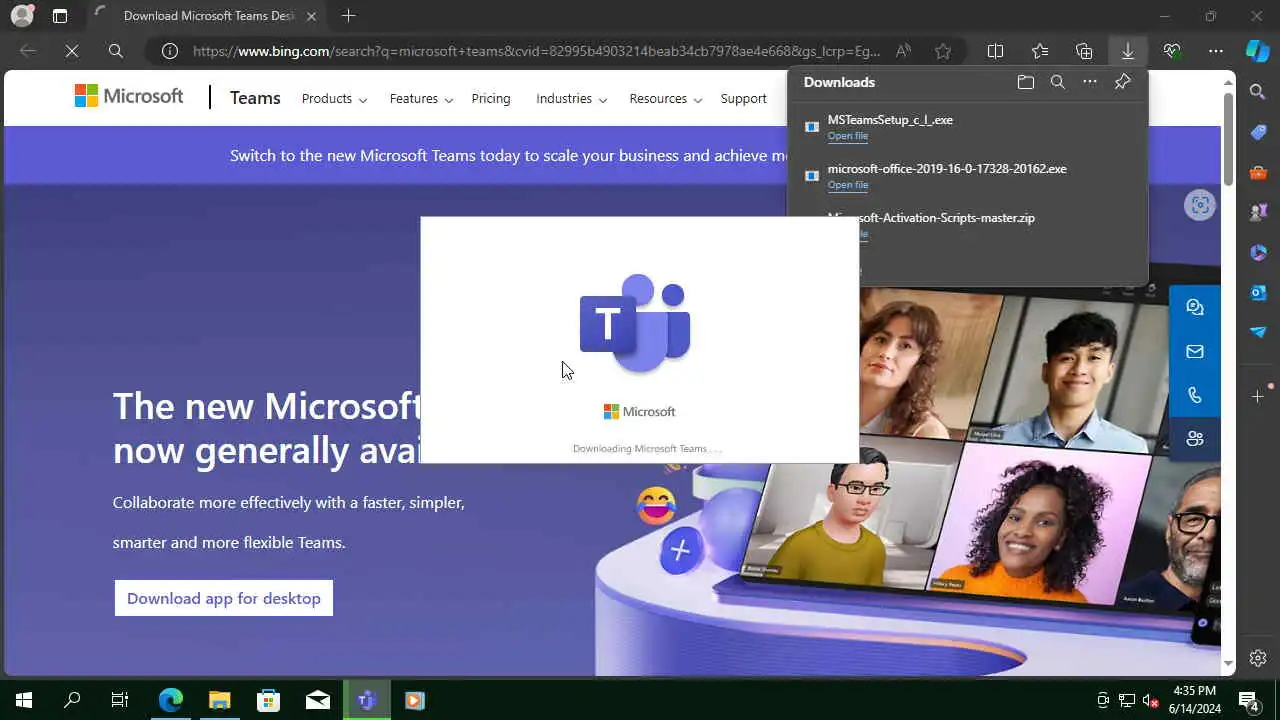This screenshot has height=720, width=1280.
Task: Click the visual search icon on page
Action: tap(1199, 205)
